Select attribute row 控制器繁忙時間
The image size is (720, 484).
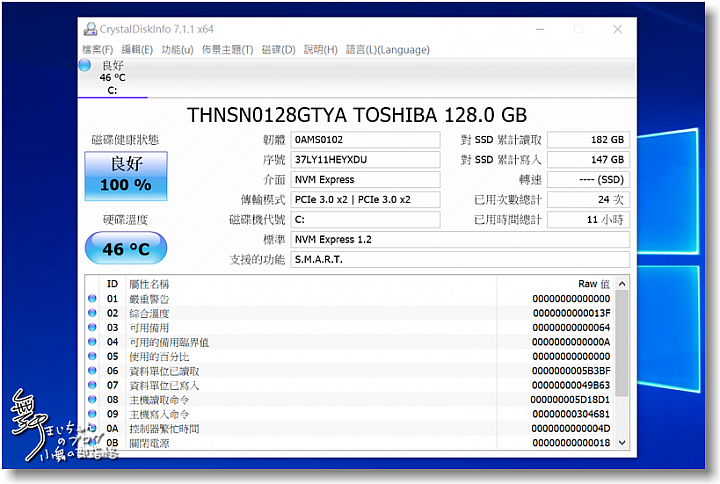tap(349, 428)
